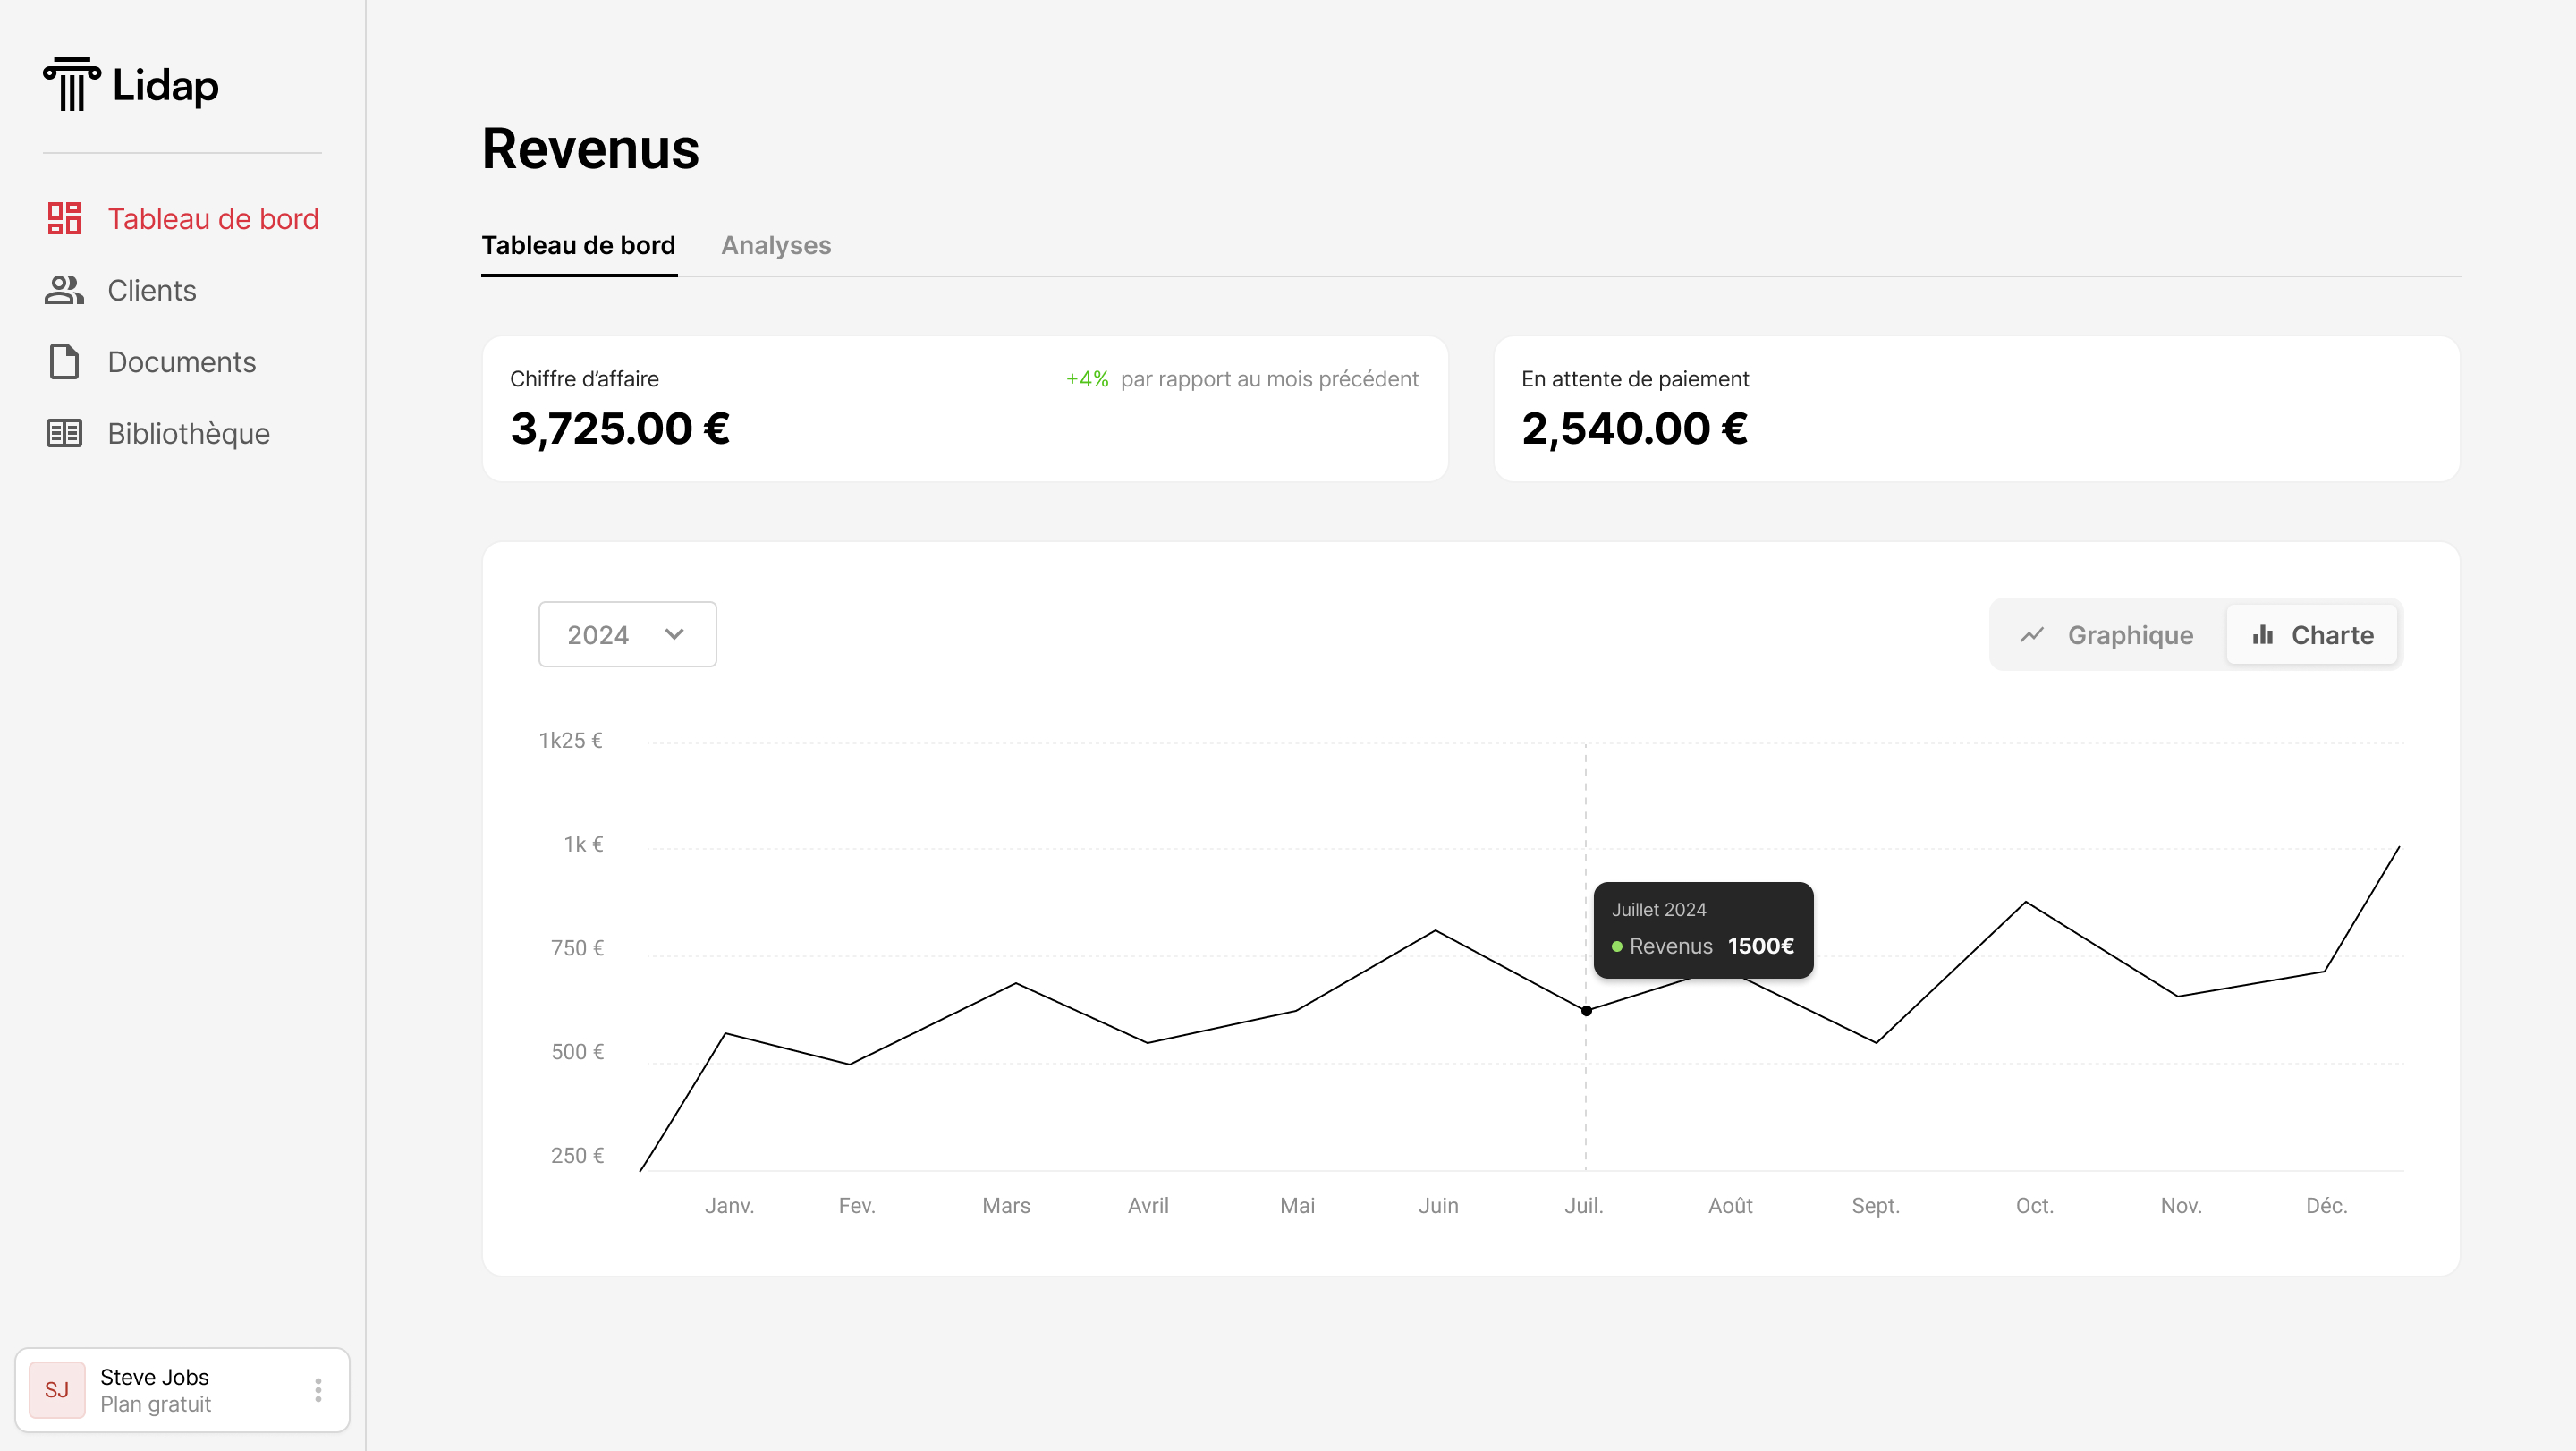Click the Bibliothèque book icon
The width and height of the screenshot is (2576, 1451).
(64, 433)
